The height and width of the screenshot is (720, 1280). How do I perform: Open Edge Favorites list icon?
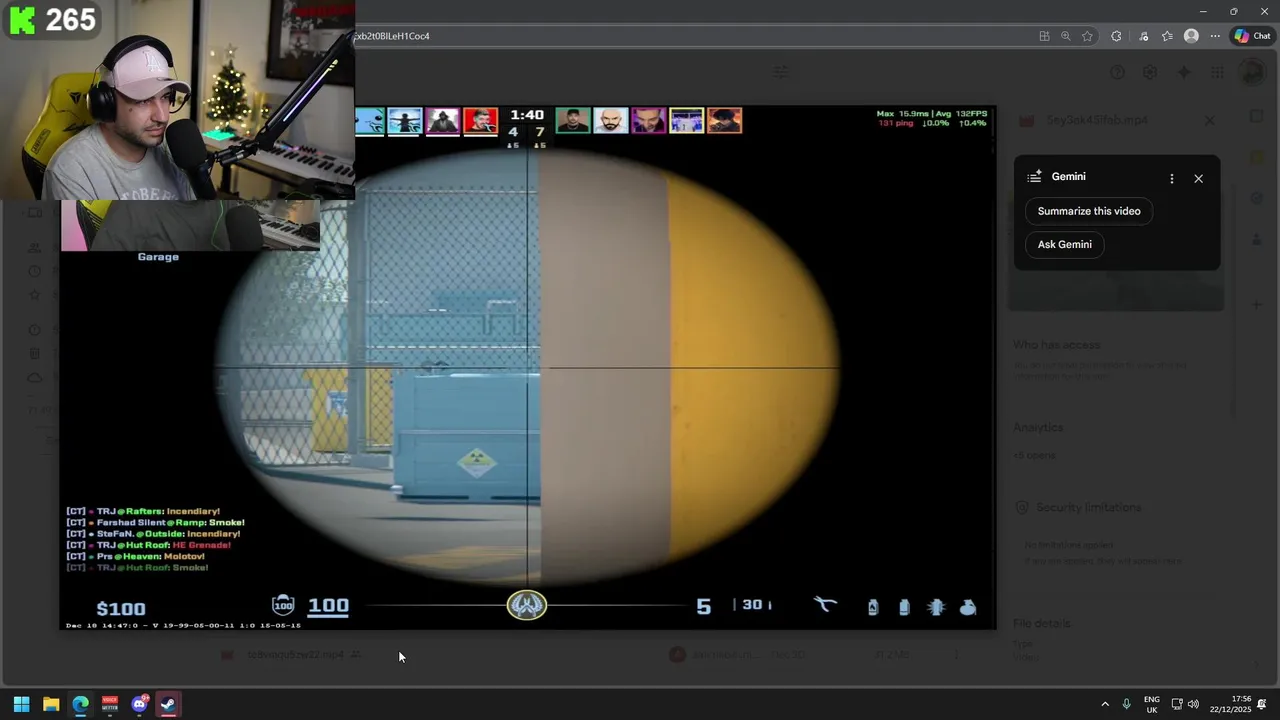click(1167, 36)
